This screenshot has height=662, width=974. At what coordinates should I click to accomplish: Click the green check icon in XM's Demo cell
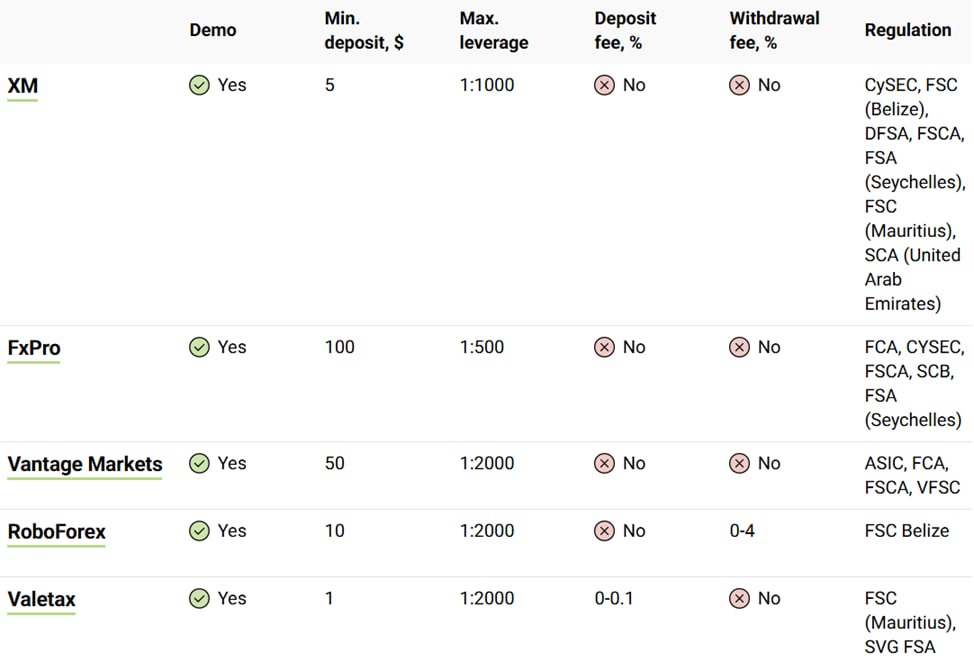pos(199,86)
